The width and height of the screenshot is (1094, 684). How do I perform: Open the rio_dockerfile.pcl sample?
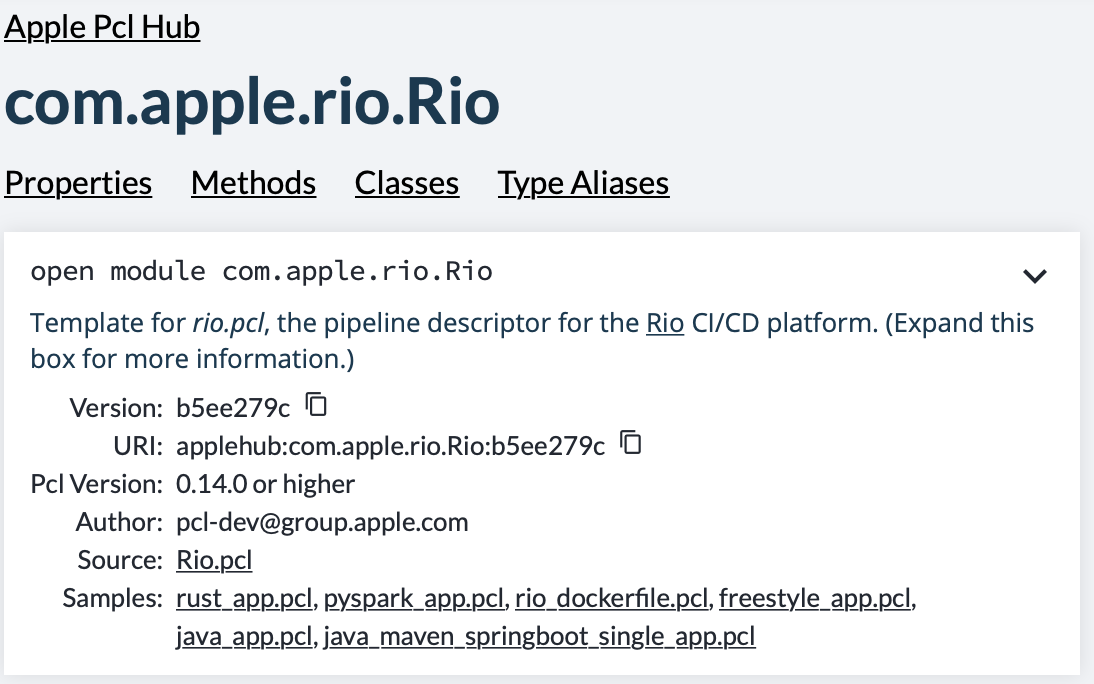(x=611, y=598)
